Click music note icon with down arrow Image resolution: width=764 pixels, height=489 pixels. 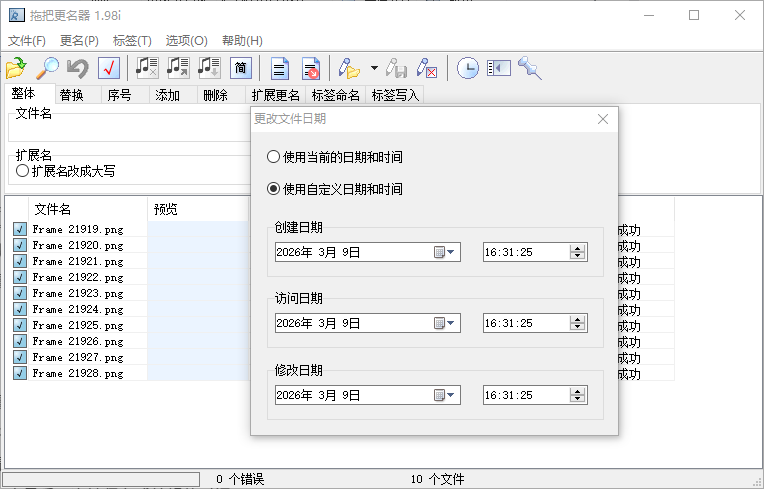pyautogui.click(x=209, y=68)
